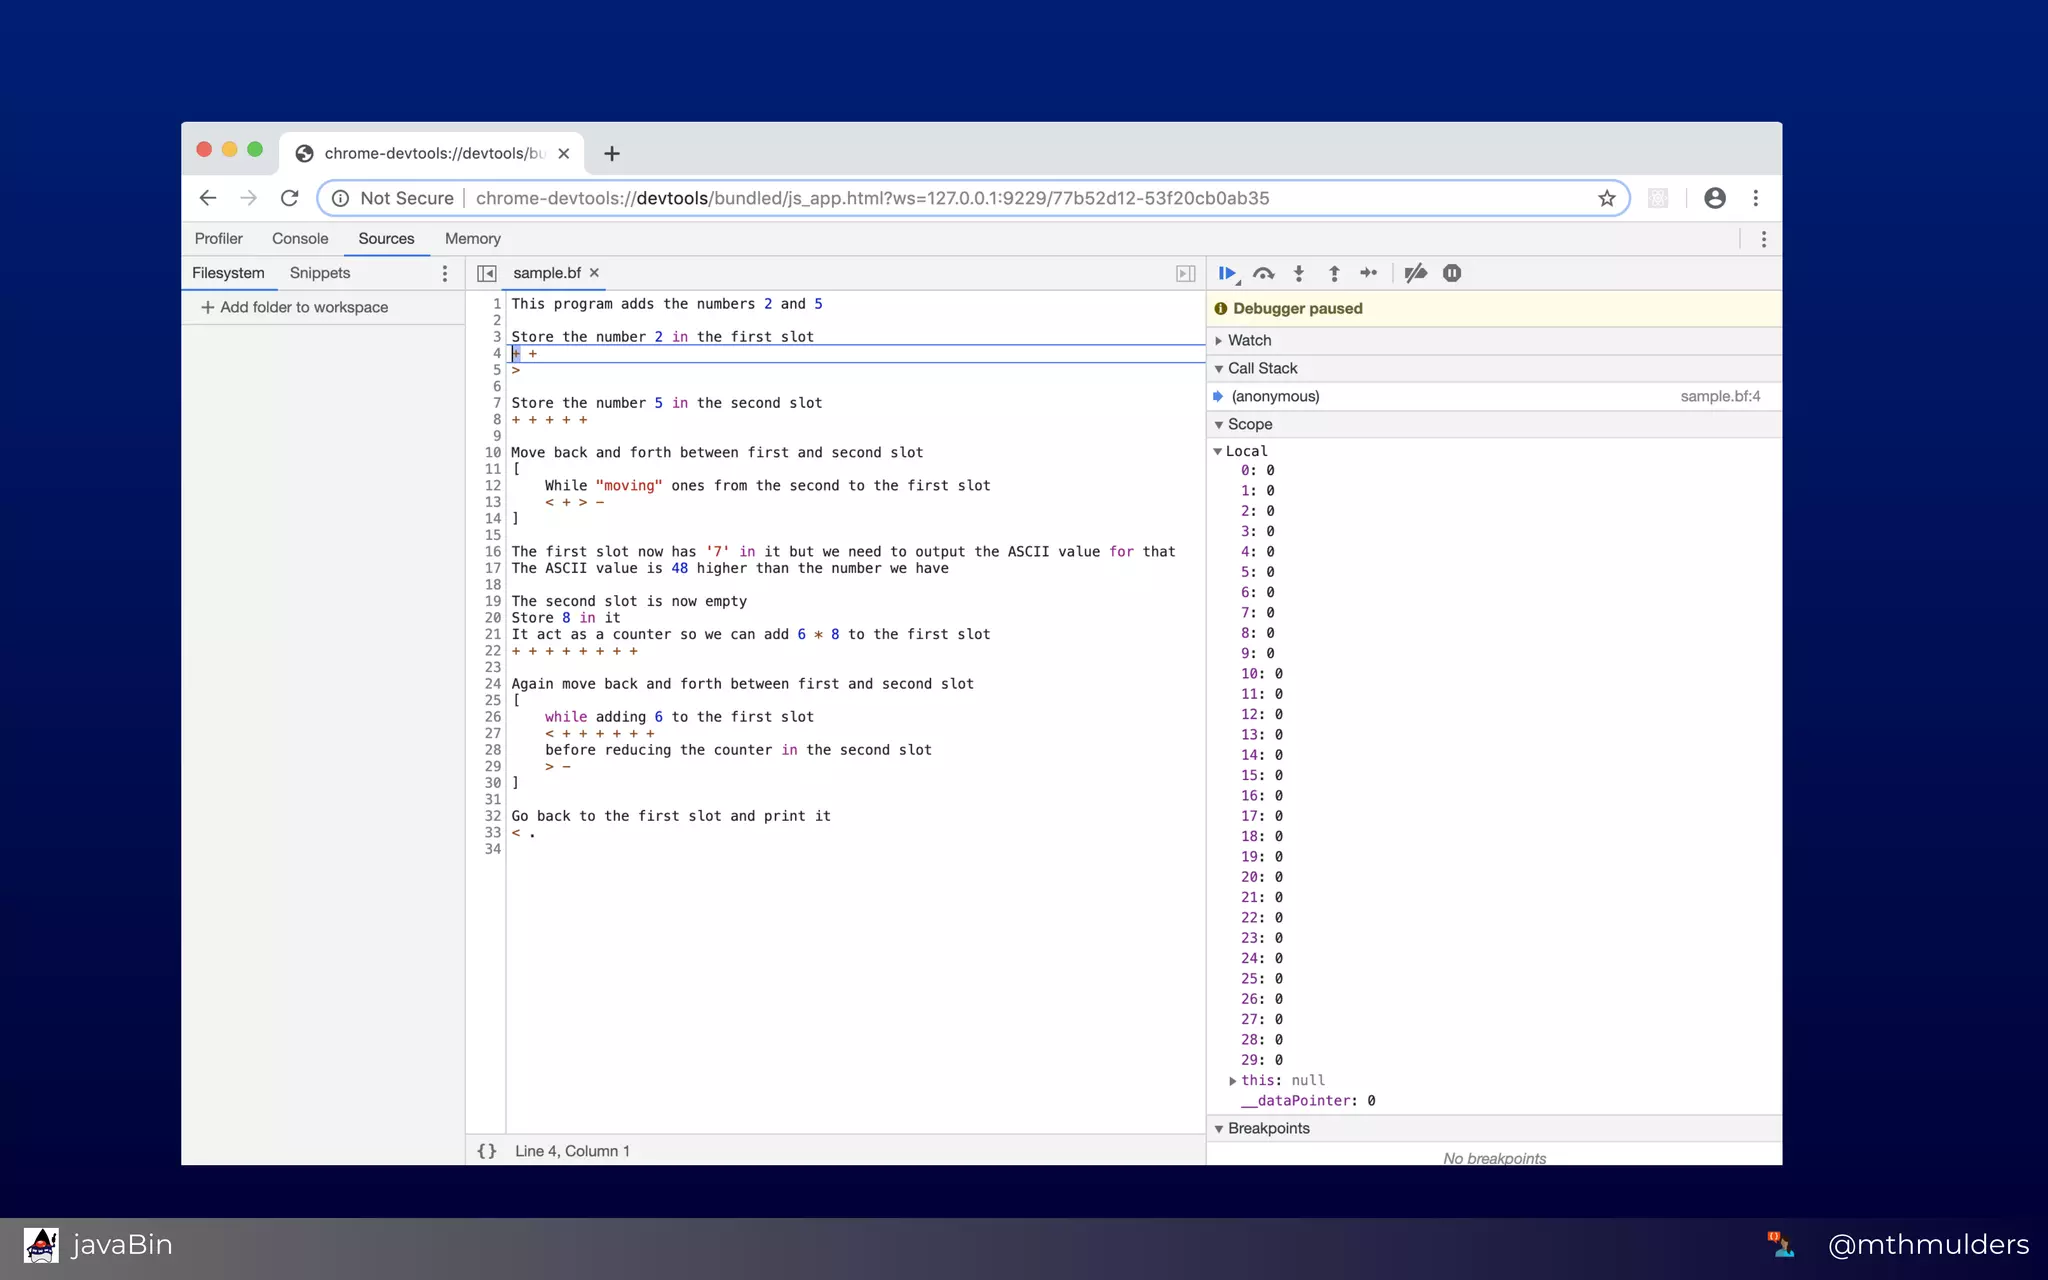Toggle Pause on exceptions button

[1452, 273]
